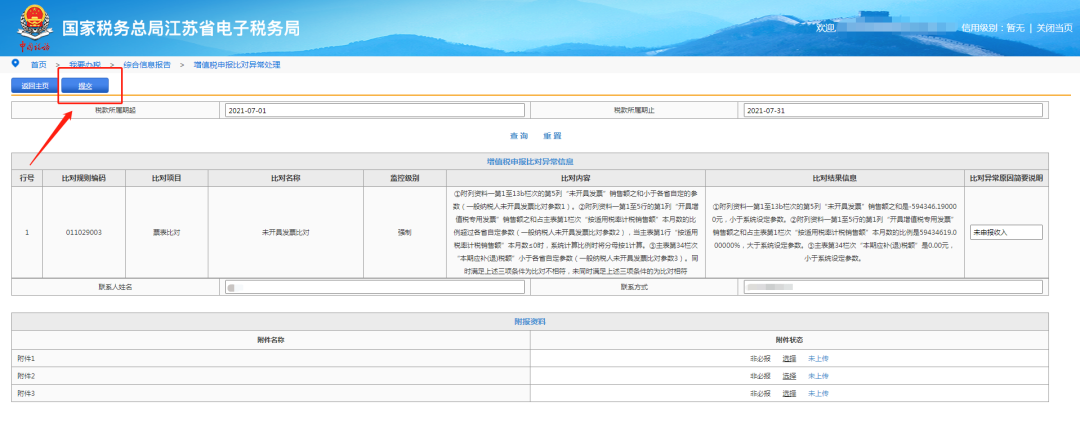Click the 未开具发票比对 cell

point(286,233)
